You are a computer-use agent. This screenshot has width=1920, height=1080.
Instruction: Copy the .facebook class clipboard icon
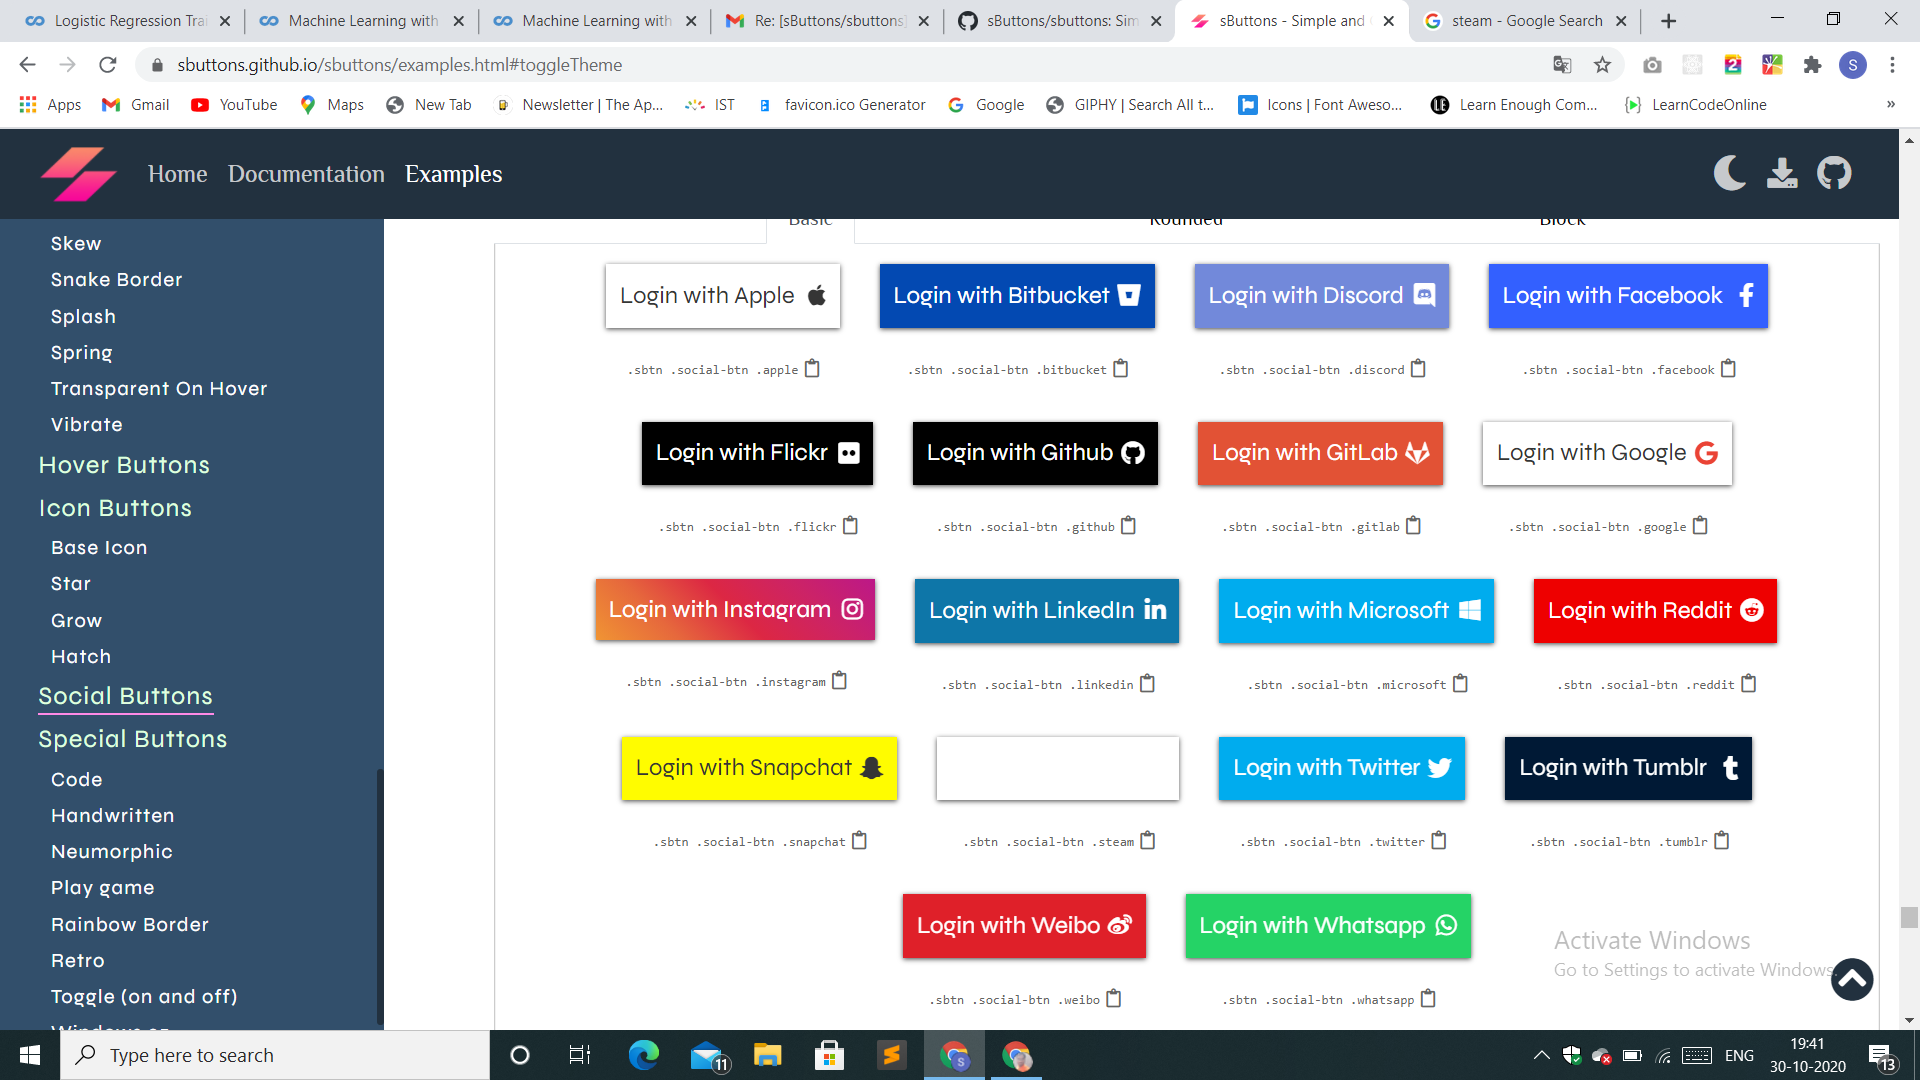1728,369
